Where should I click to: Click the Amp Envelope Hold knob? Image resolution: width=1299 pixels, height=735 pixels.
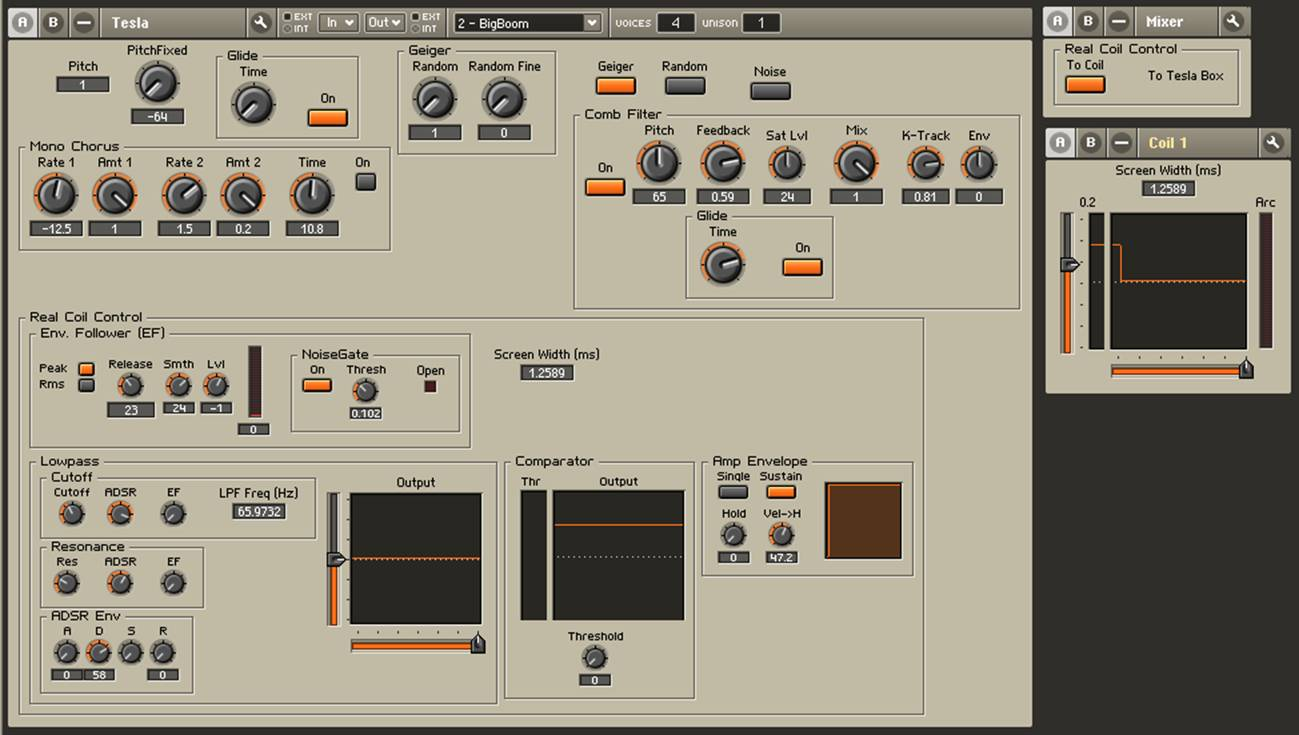[x=733, y=536]
